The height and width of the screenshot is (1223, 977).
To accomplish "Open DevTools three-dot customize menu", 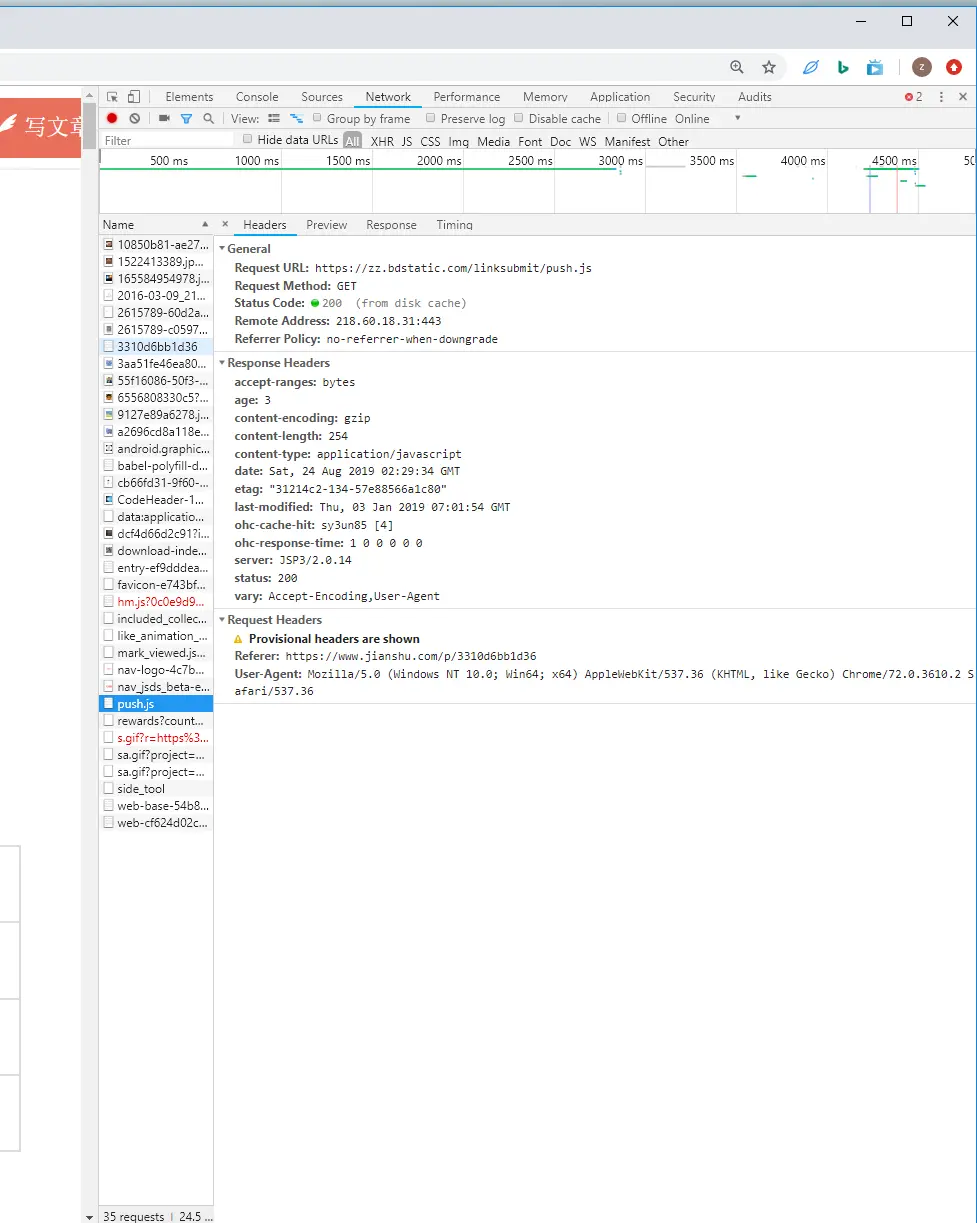I will tap(941, 97).
